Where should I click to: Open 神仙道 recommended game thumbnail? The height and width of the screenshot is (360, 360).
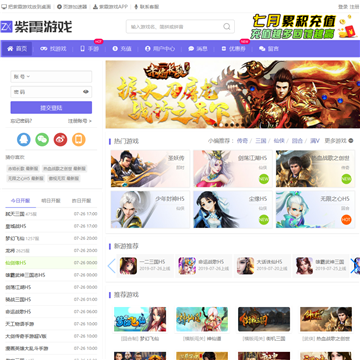coord(202,319)
